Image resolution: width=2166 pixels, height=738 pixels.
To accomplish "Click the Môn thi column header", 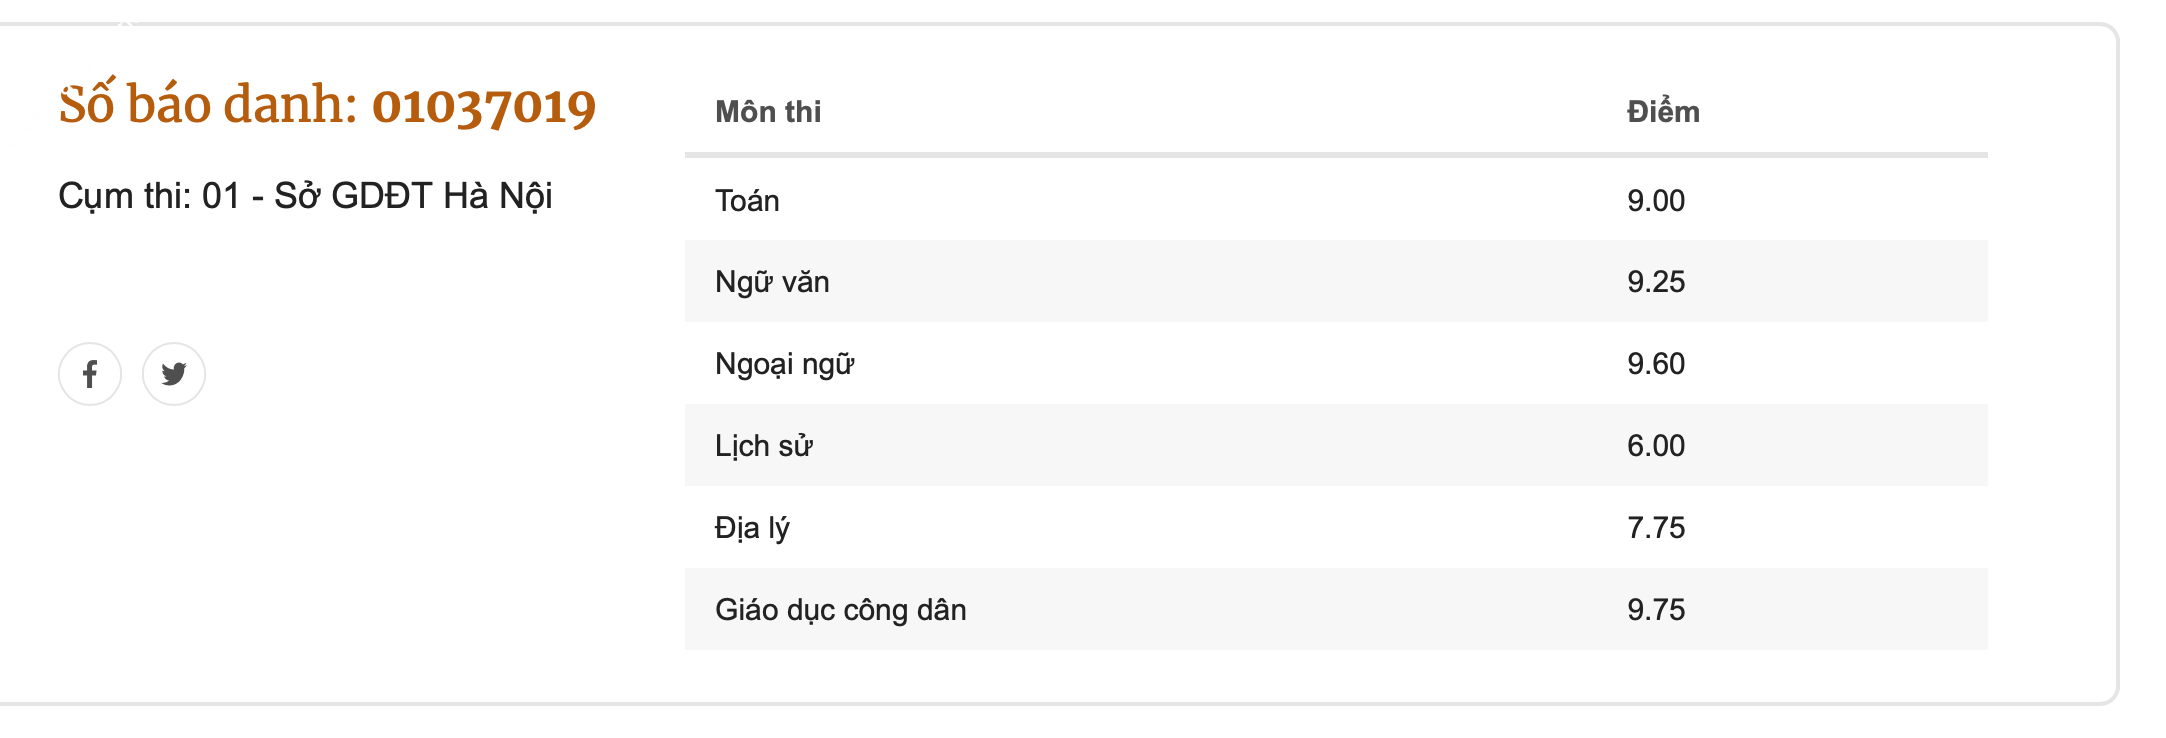I will pos(768,111).
